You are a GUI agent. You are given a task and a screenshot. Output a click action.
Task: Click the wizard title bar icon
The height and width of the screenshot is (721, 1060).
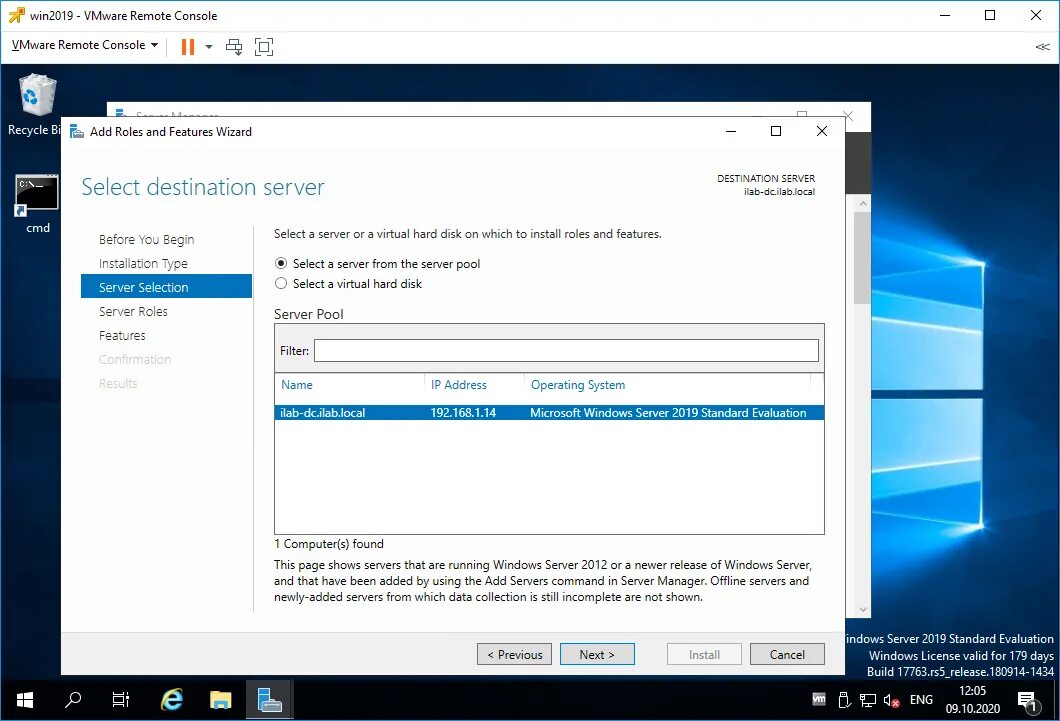click(76, 132)
